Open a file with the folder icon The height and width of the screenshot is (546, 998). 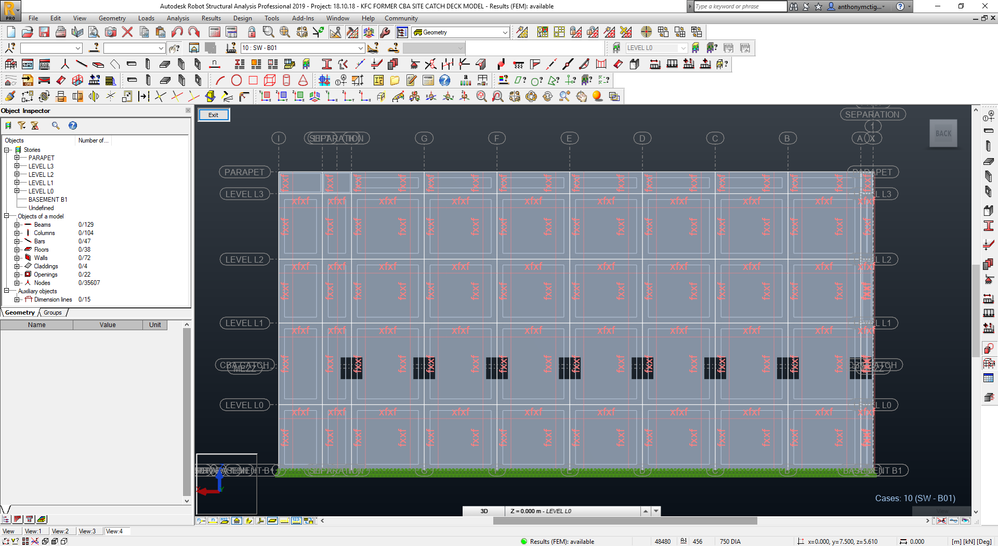(x=27, y=32)
